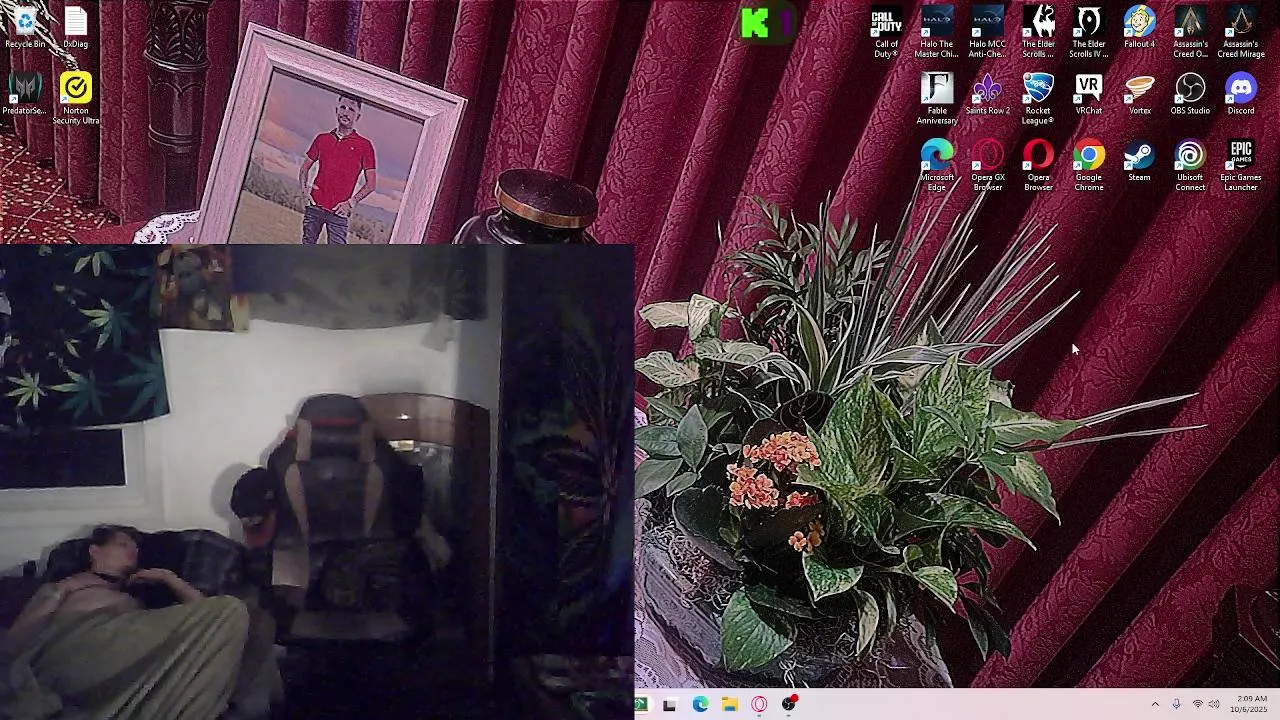Open Halo The Master Chief shortcut
This screenshot has height=720, width=1280.
click(x=937, y=32)
